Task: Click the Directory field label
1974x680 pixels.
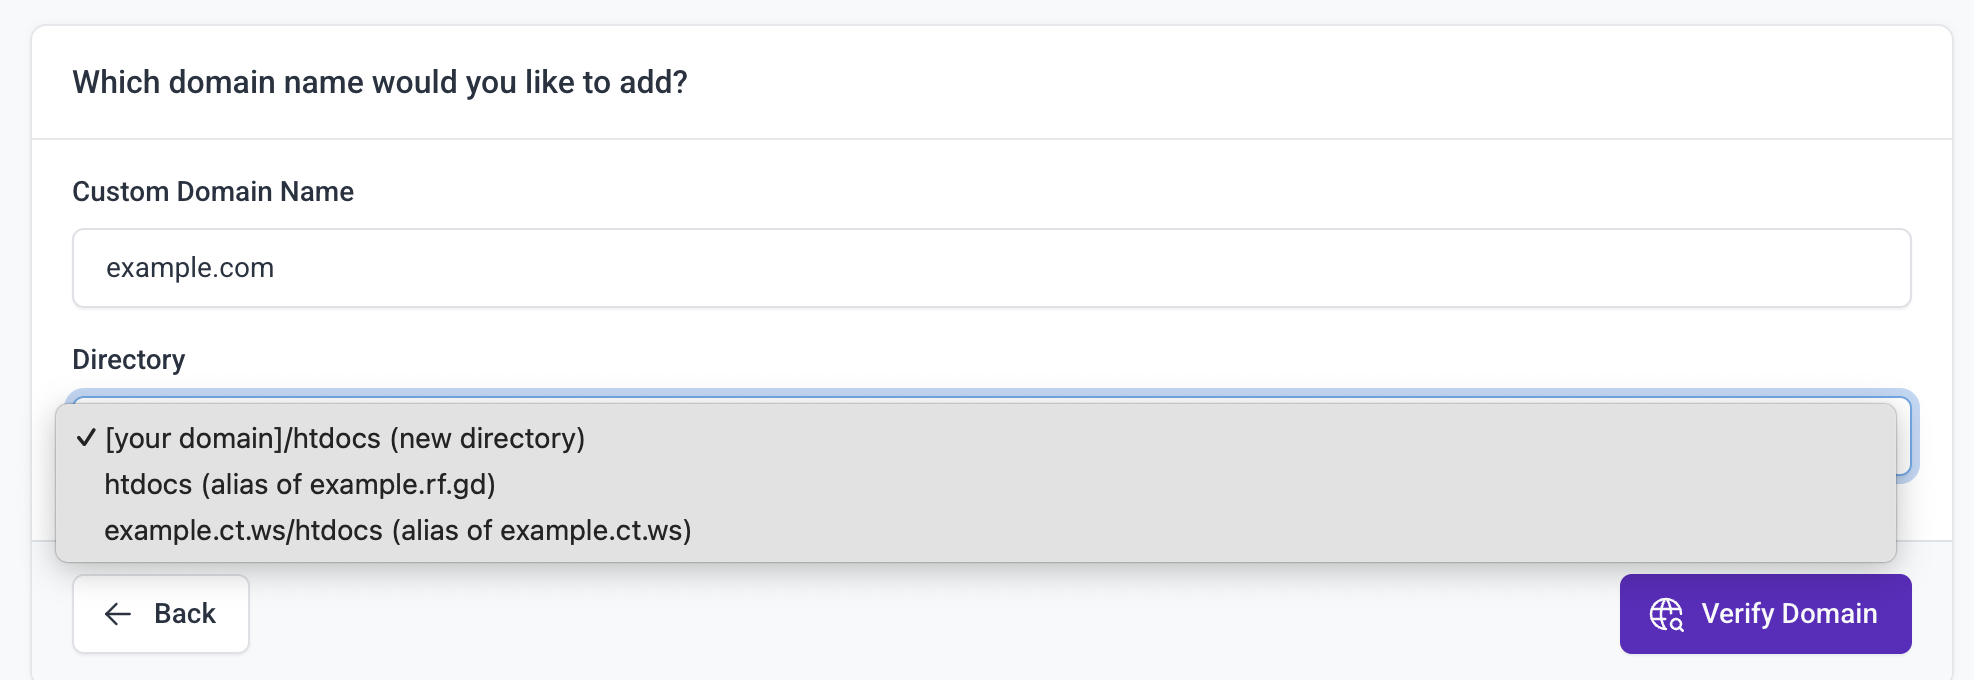Action: [129, 359]
